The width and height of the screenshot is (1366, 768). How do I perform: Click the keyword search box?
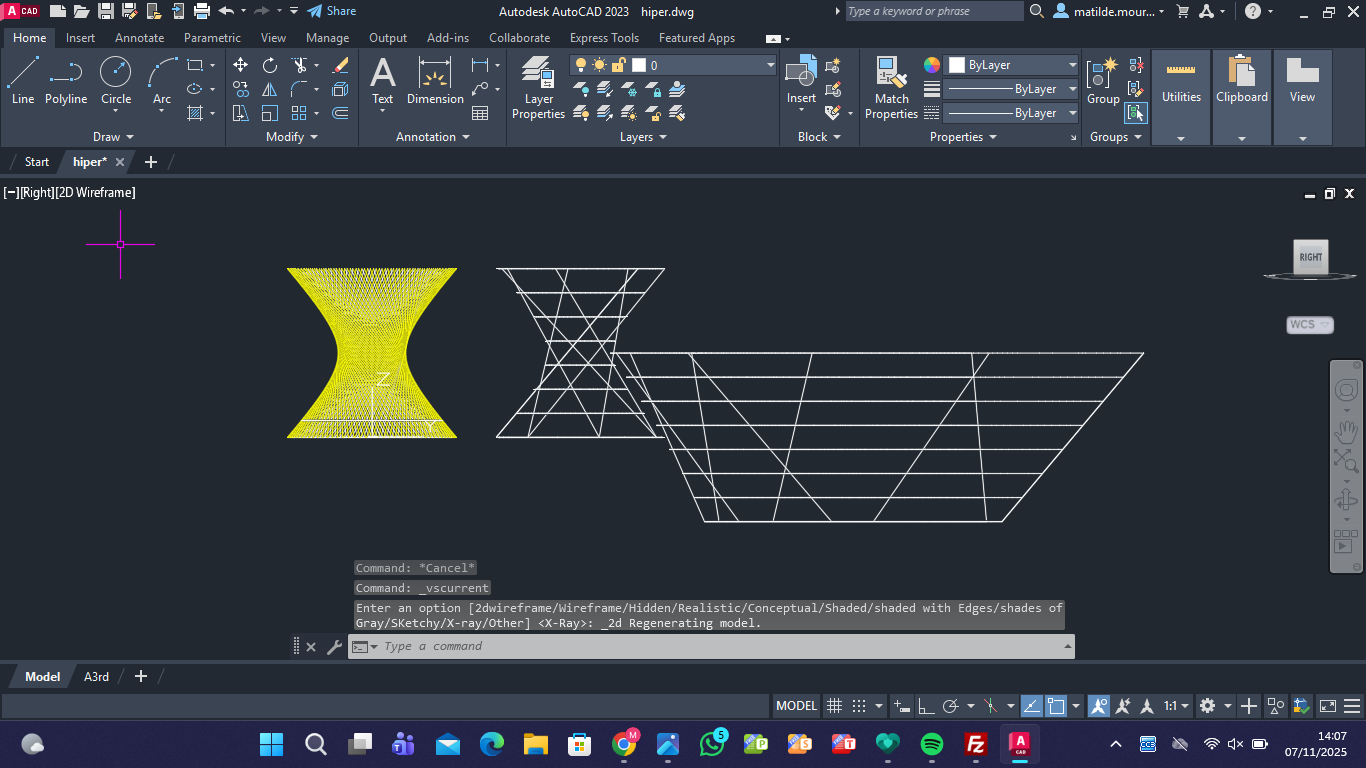click(x=934, y=11)
